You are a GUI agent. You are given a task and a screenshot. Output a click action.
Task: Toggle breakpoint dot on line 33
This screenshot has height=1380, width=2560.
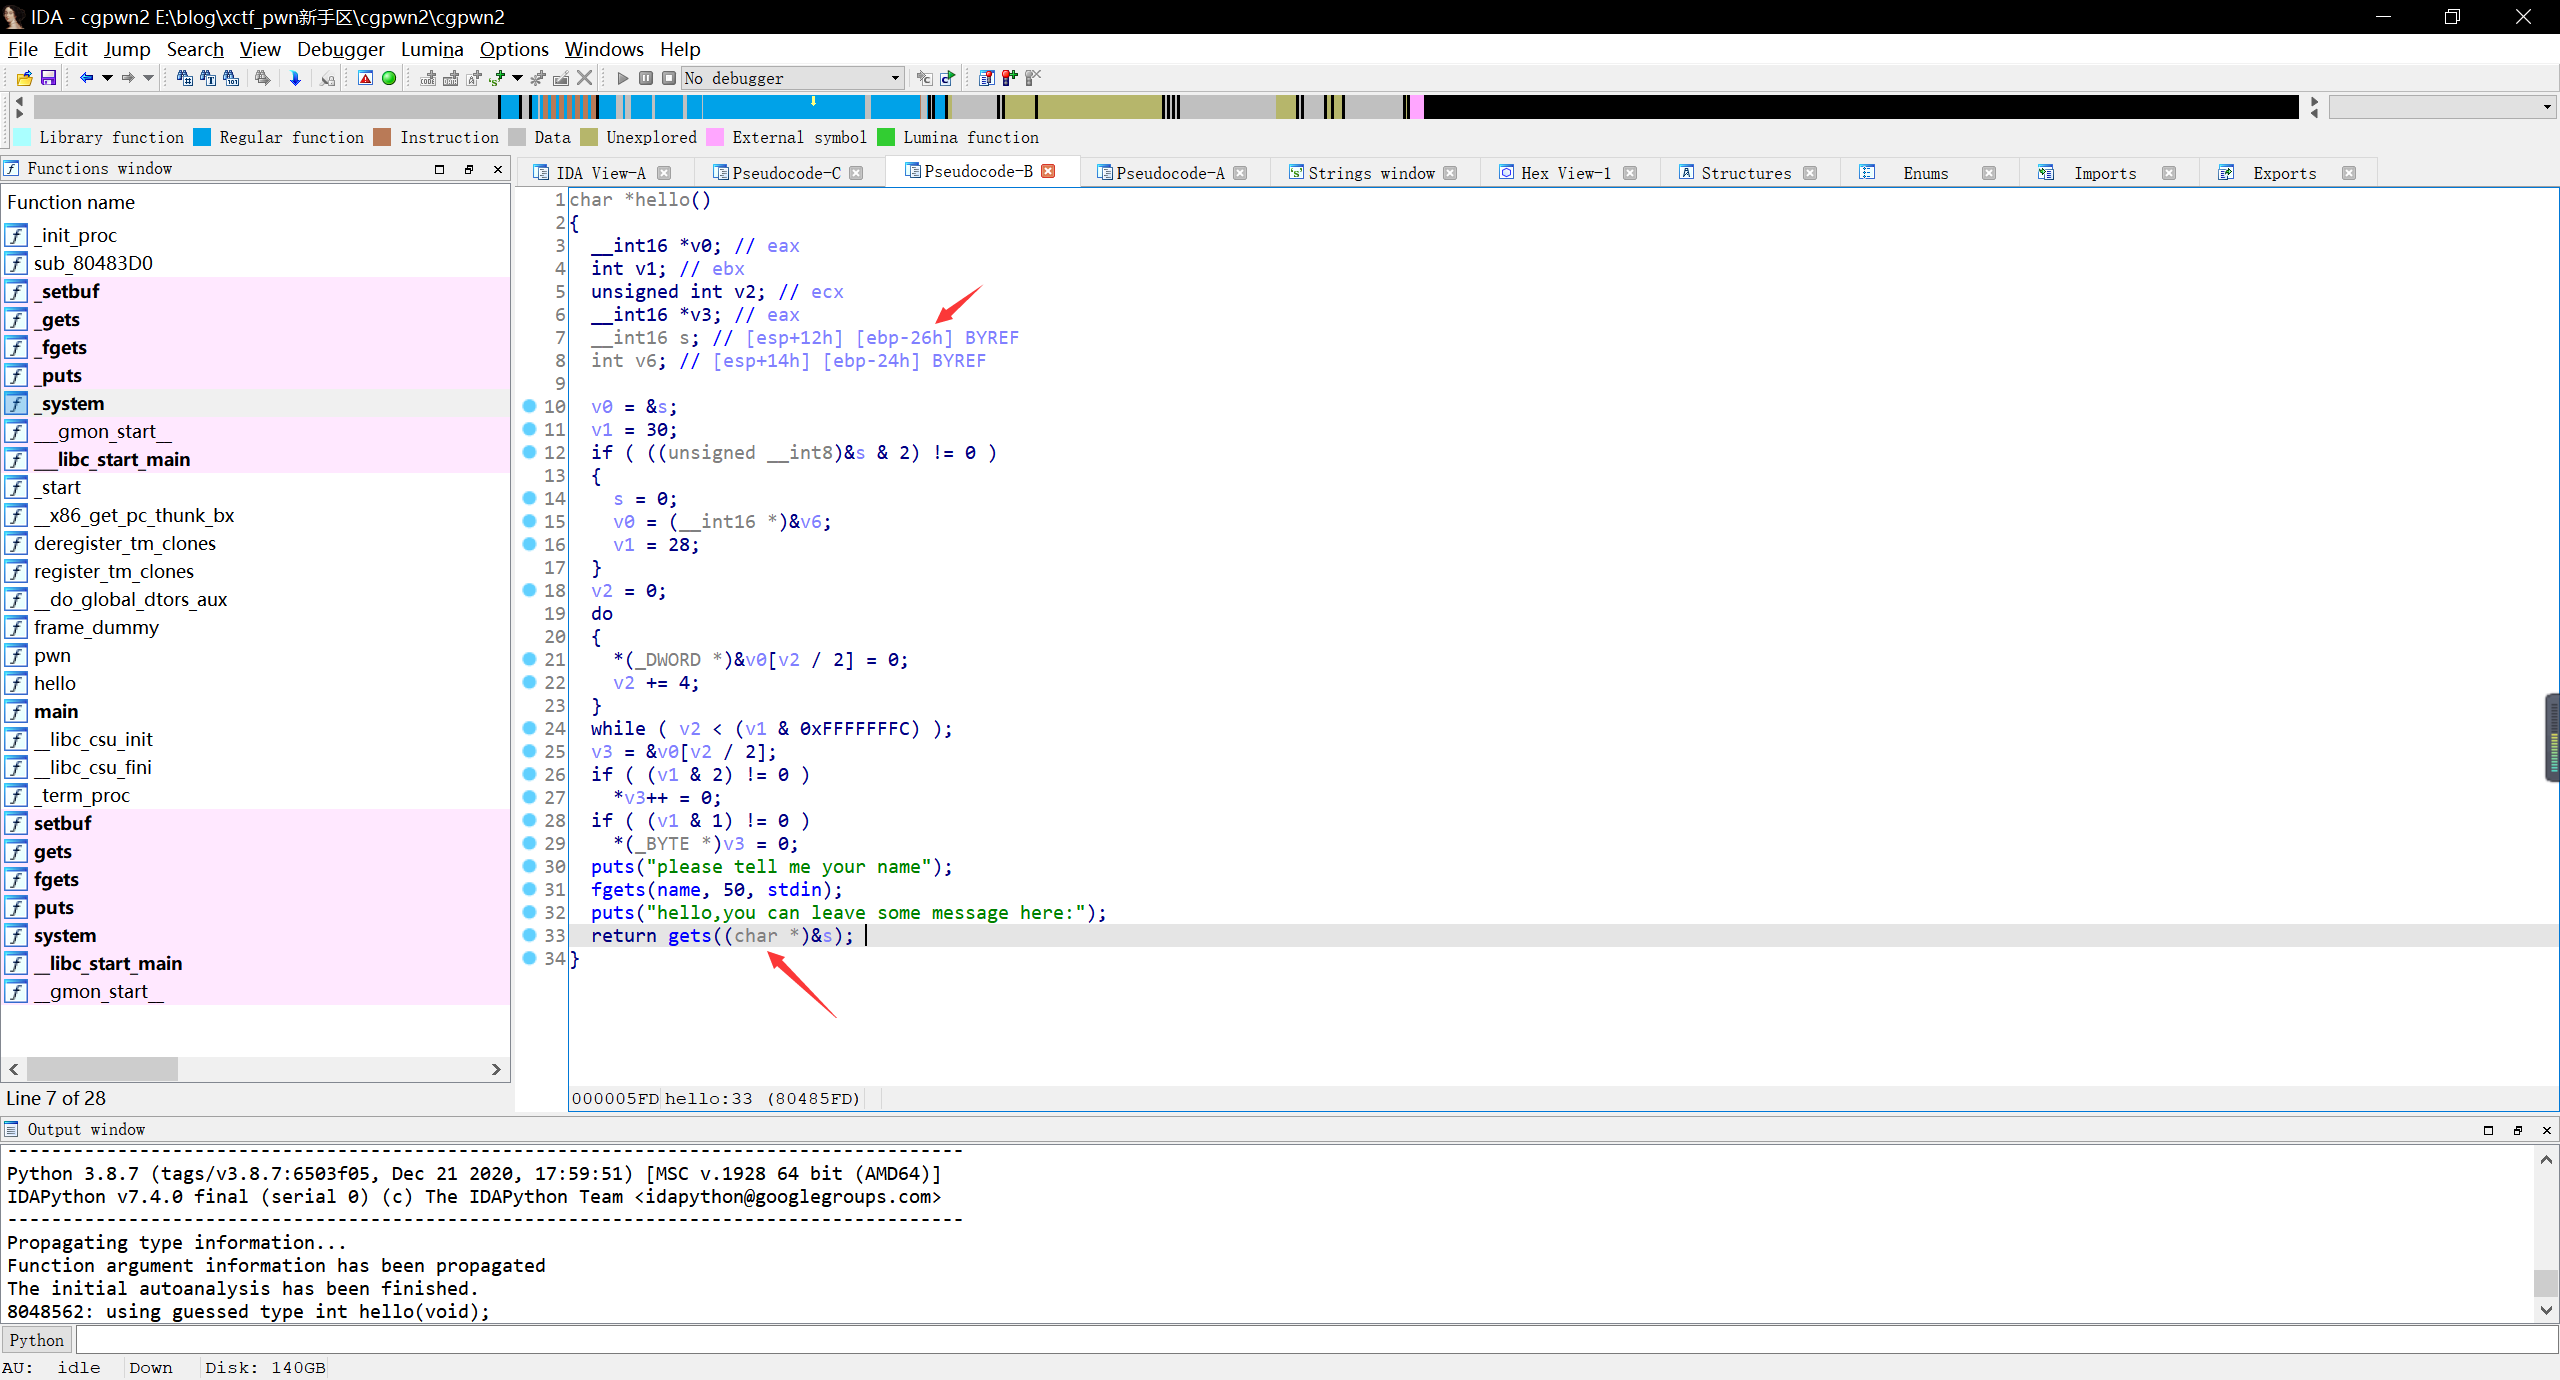[529, 935]
